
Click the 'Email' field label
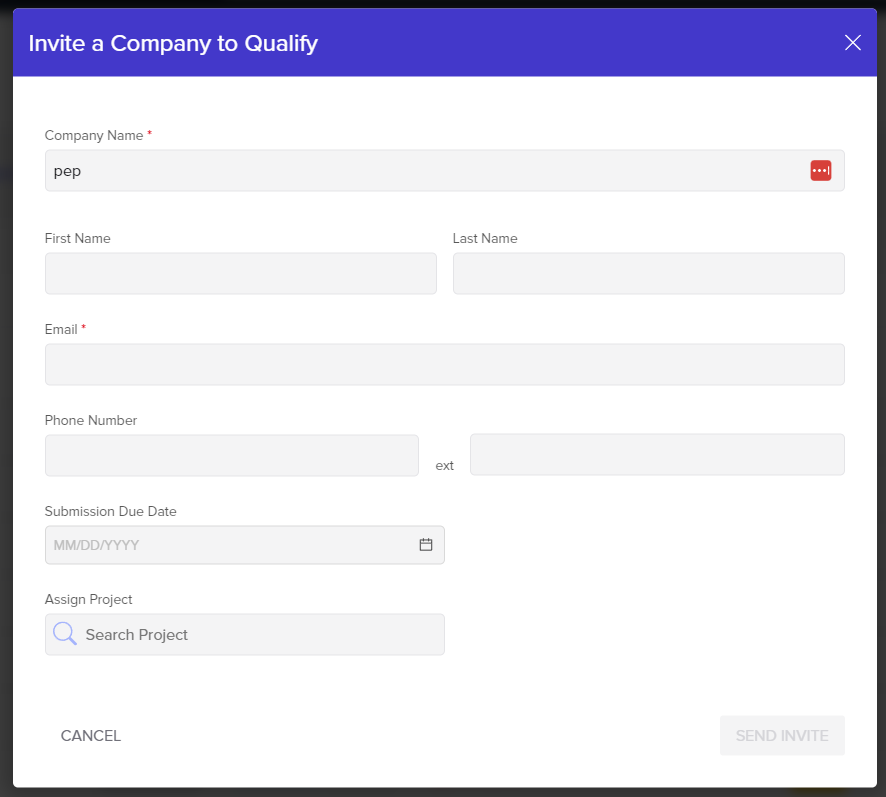(x=61, y=329)
